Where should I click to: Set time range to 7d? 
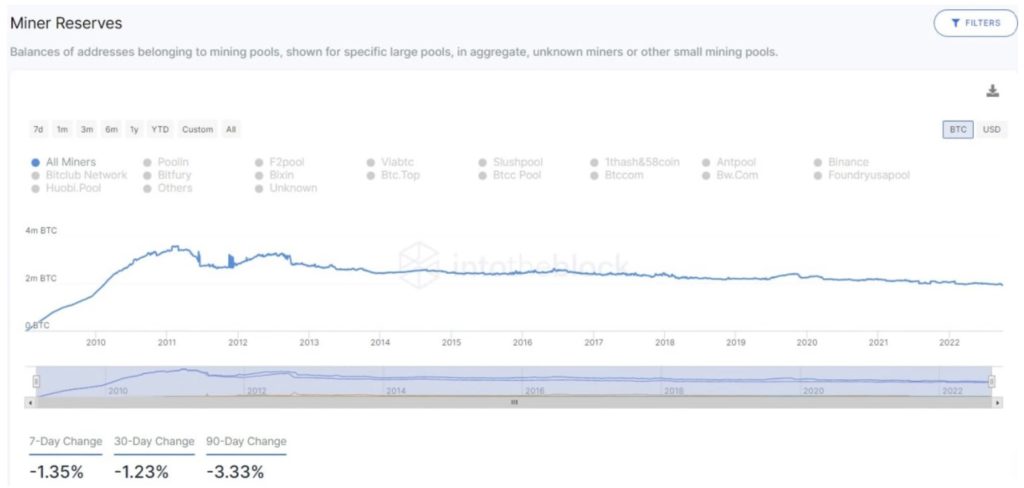coord(38,129)
